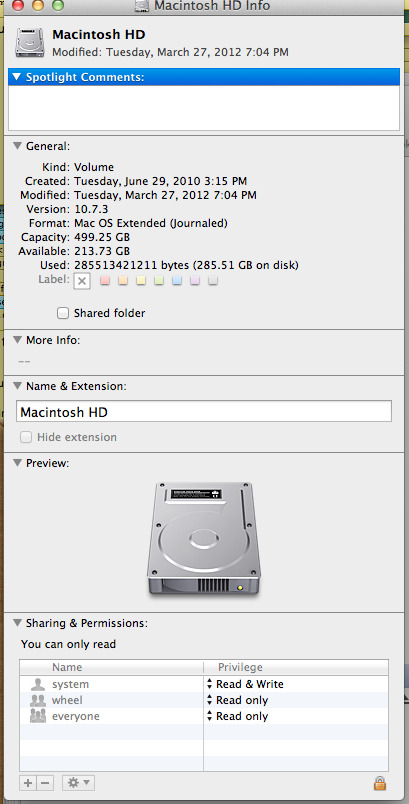Choose the blue label color
The height and width of the screenshot is (804, 409).
[177, 280]
